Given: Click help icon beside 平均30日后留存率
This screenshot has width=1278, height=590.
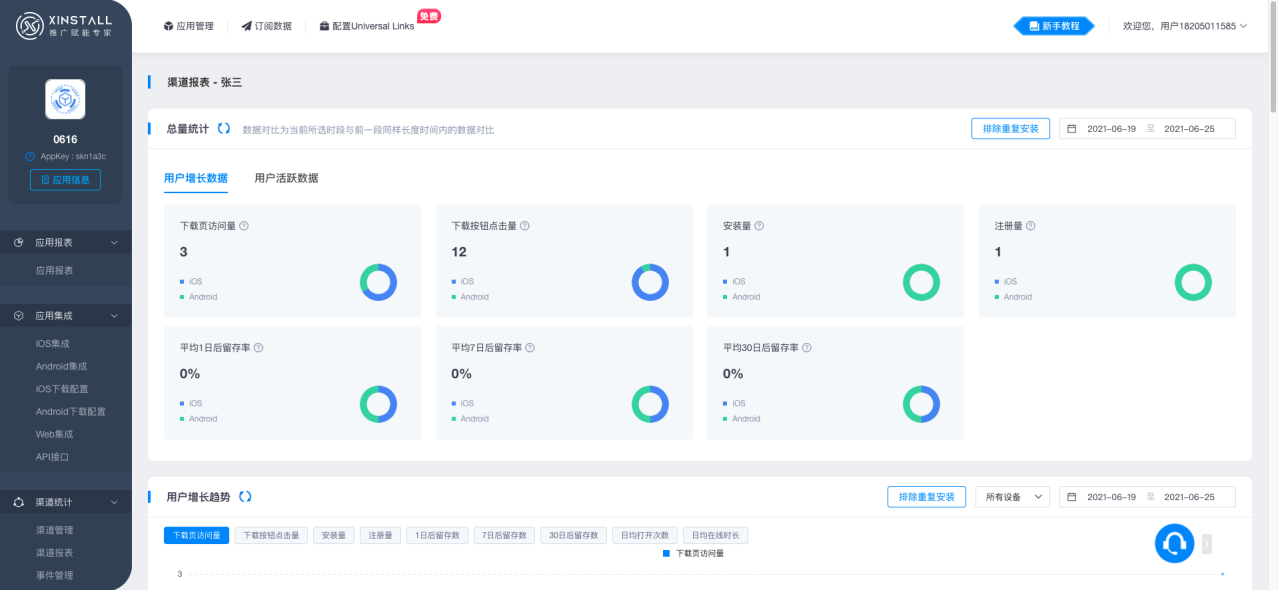Looking at the screenshot, I should coord(806,348).
